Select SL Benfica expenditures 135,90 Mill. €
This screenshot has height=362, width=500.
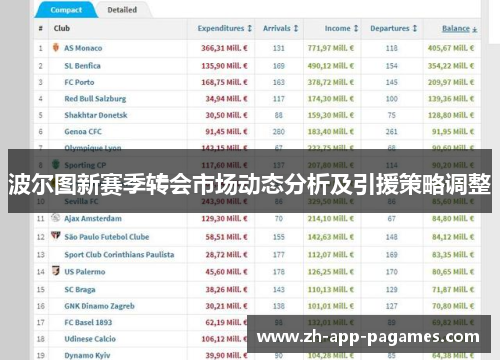coord(224,66)
